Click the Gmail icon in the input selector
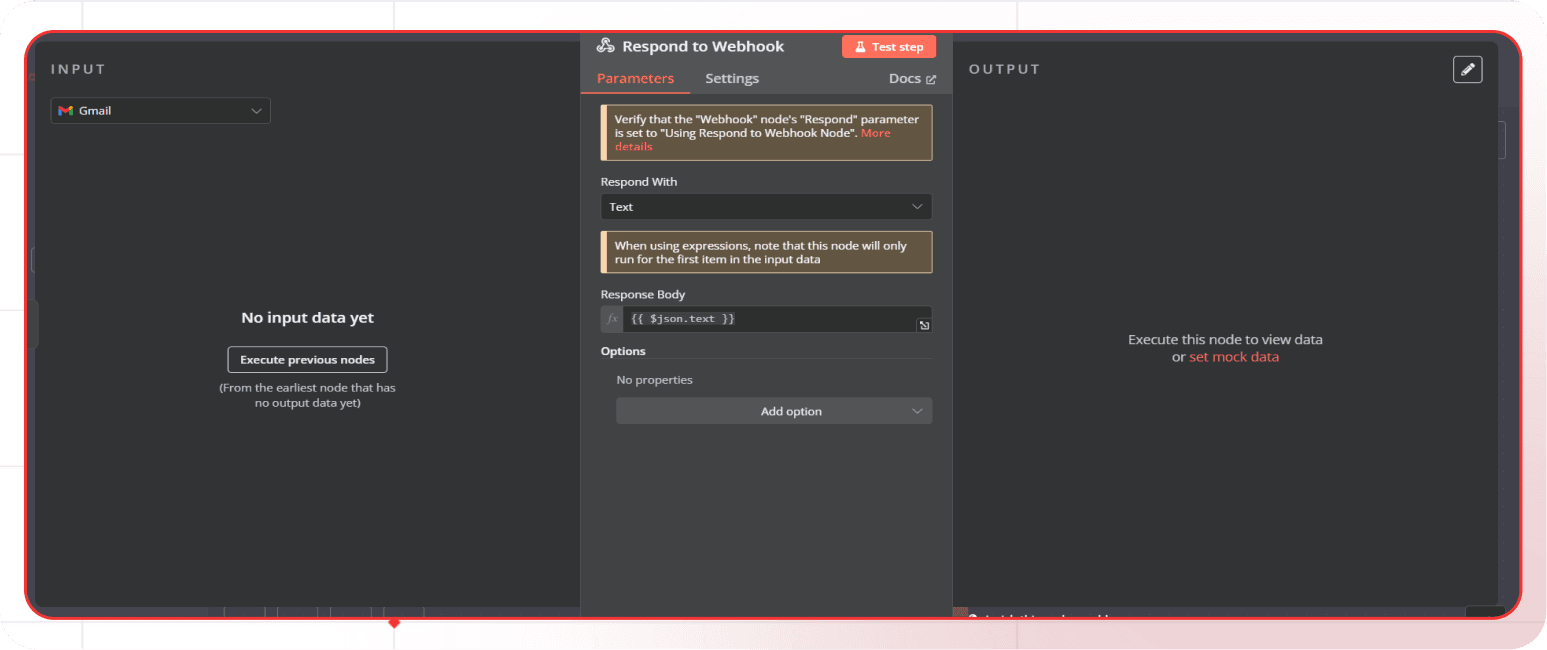Image resolution: width=1547 pixels, height=650 pixels. [65, 110]
